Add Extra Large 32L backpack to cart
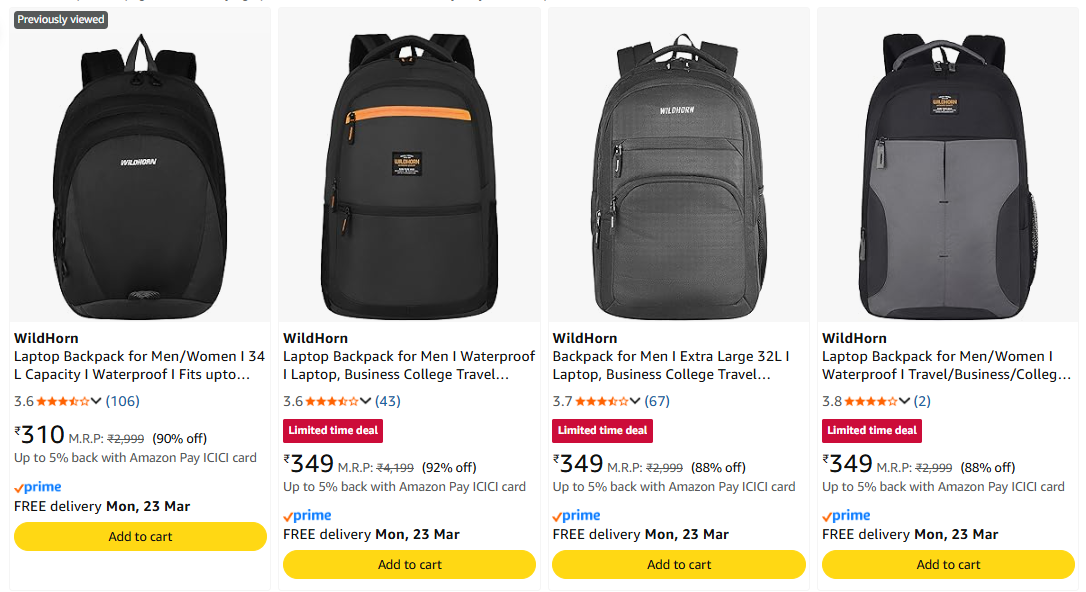1086x592 pixels. (679, 565)
